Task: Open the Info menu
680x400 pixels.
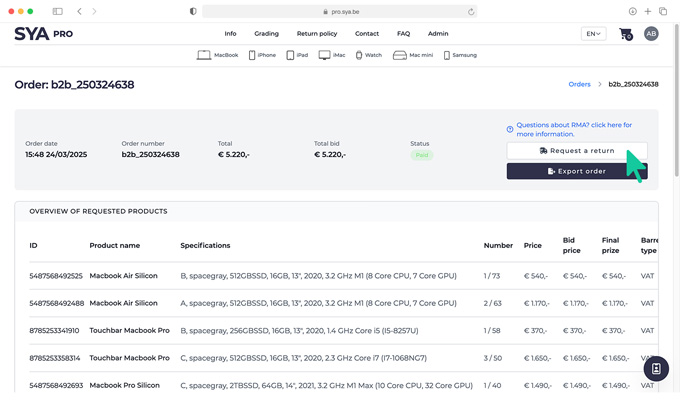Action: point(230,33)
